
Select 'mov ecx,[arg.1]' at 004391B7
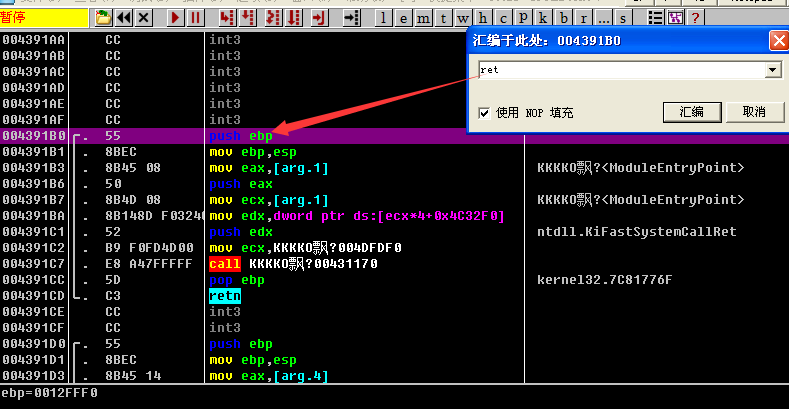coord(269,200)
